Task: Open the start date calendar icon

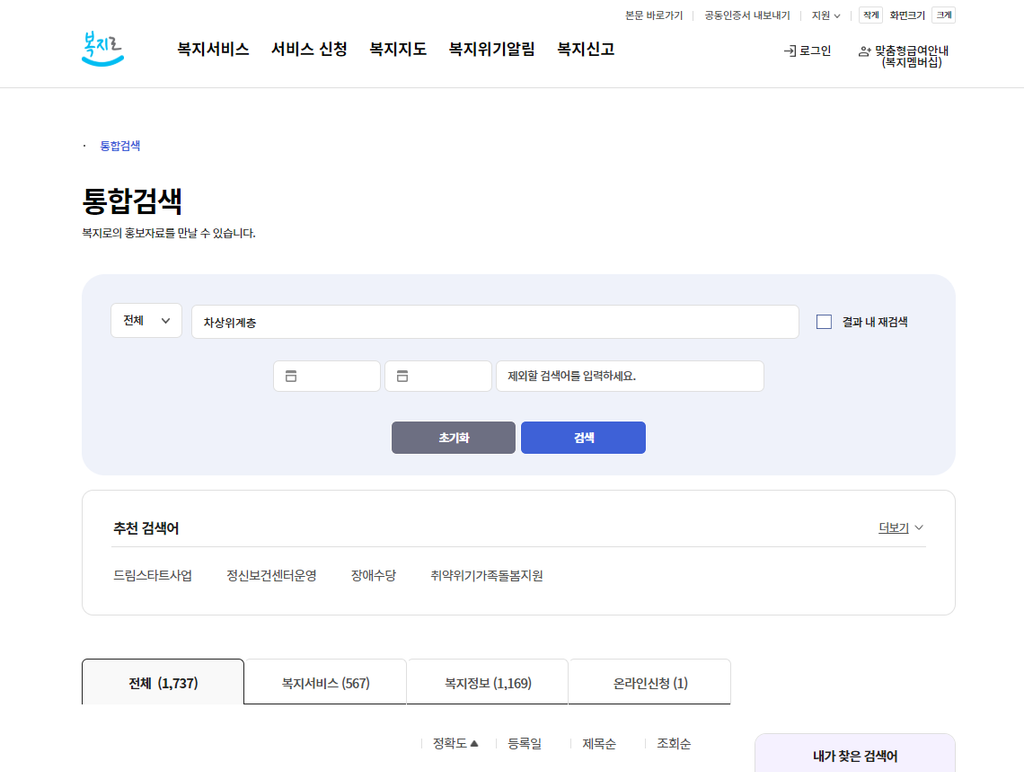Action: click(x=291, y=376)
